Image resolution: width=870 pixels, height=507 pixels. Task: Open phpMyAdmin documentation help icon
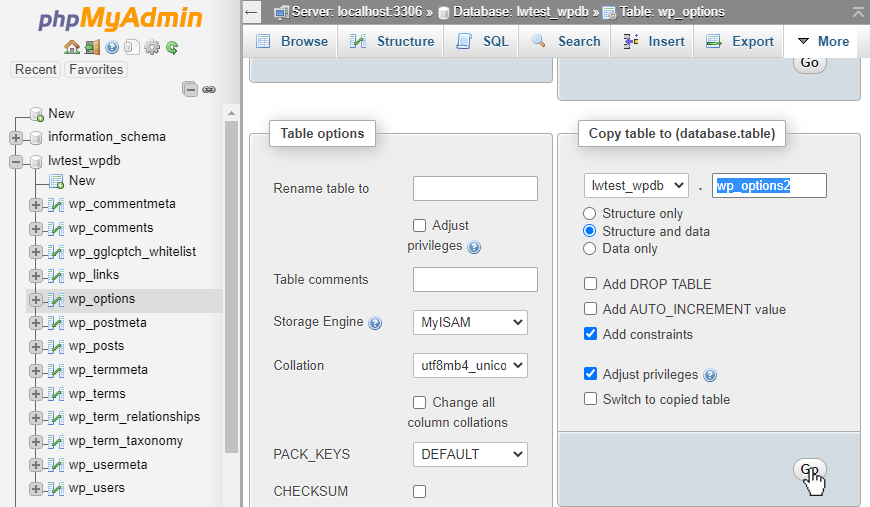point(112,47)
